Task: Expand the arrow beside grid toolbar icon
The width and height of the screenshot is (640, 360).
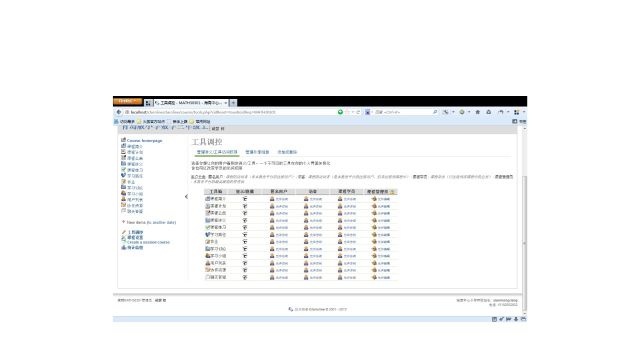Action: (x=524, y=112)
